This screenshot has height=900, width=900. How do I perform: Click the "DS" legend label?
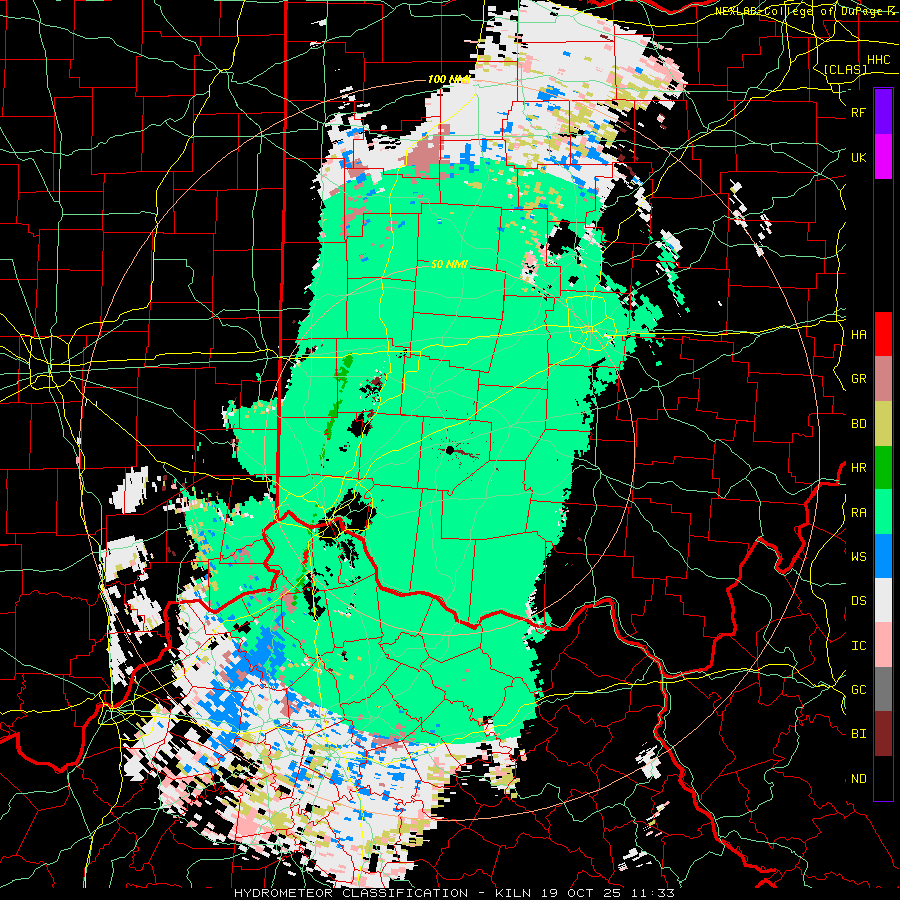(858, 601)
